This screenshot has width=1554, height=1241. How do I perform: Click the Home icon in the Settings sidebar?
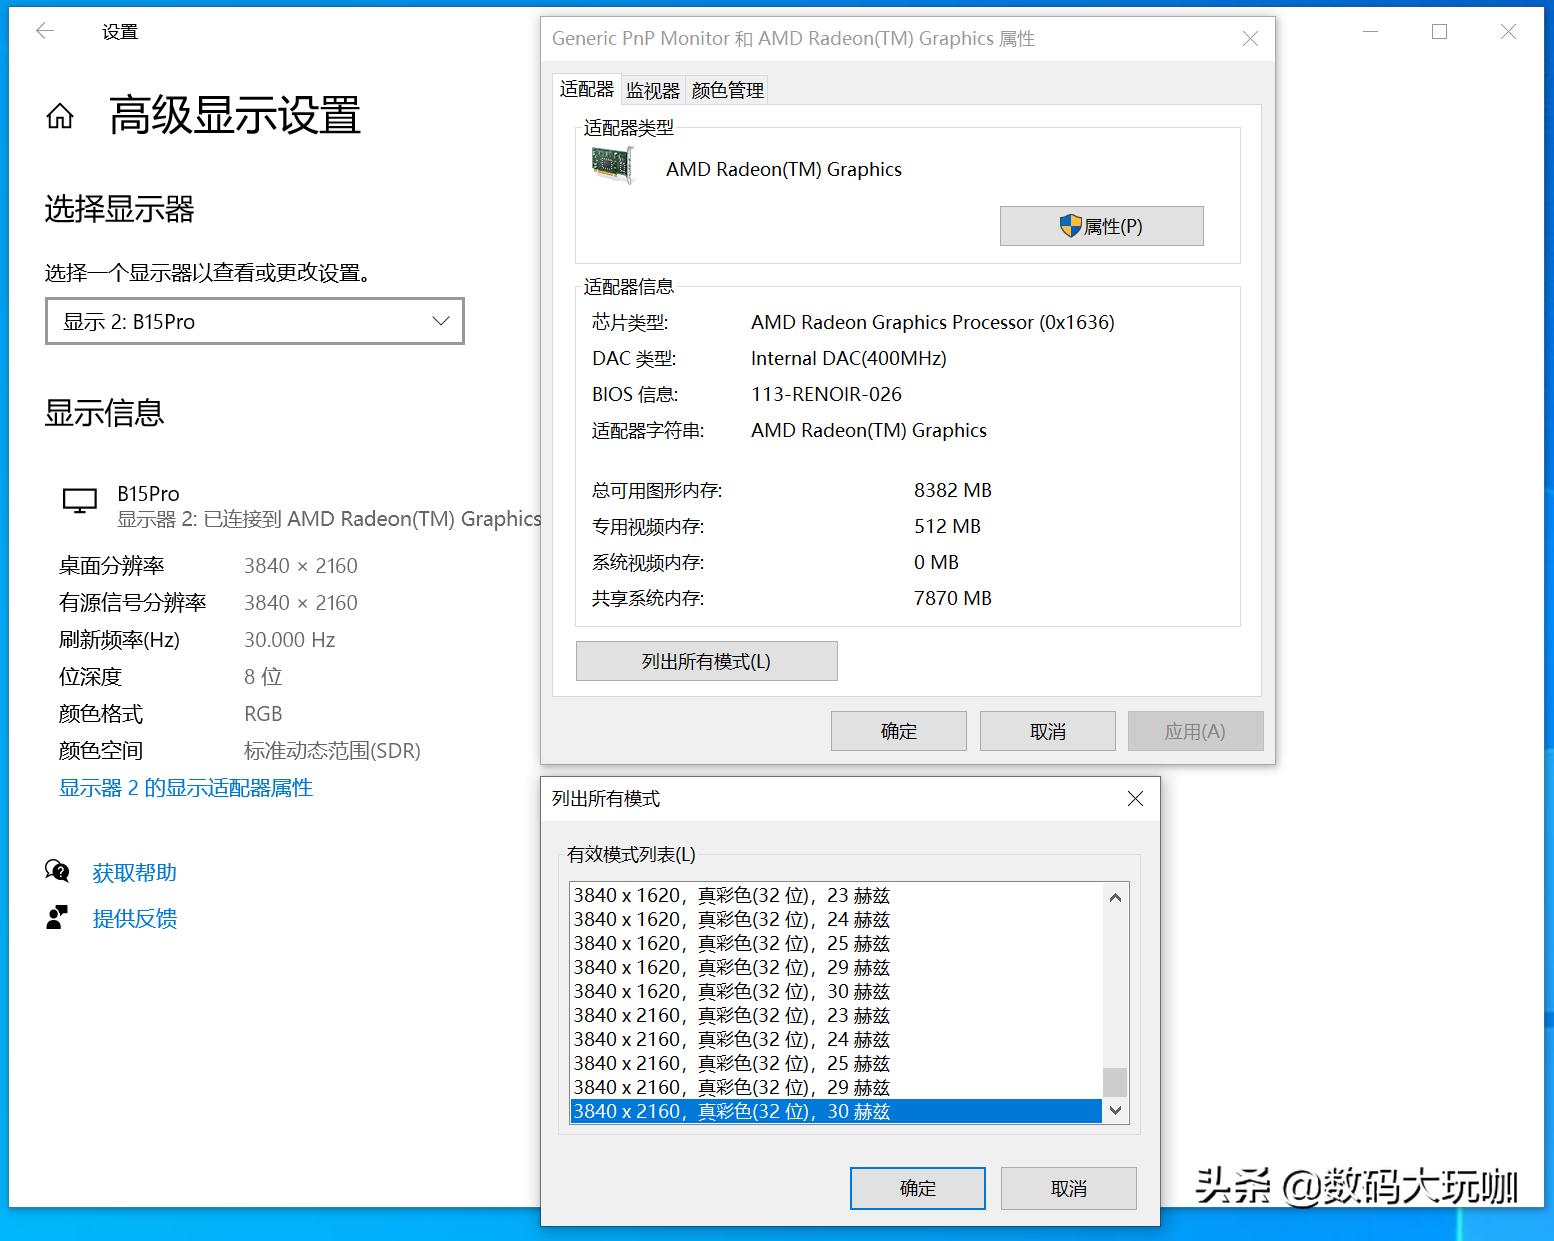click(x=62, y=114)
